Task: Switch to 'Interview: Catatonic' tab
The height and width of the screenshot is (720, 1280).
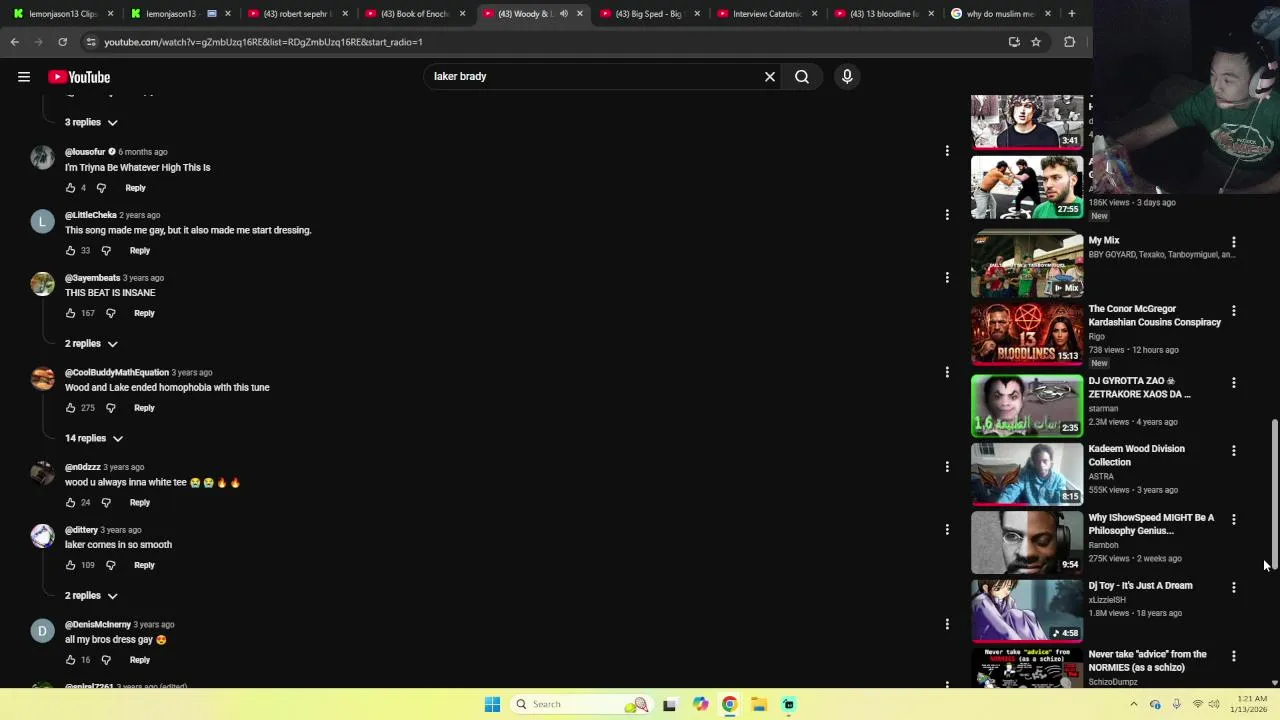Action: (767, 14)
